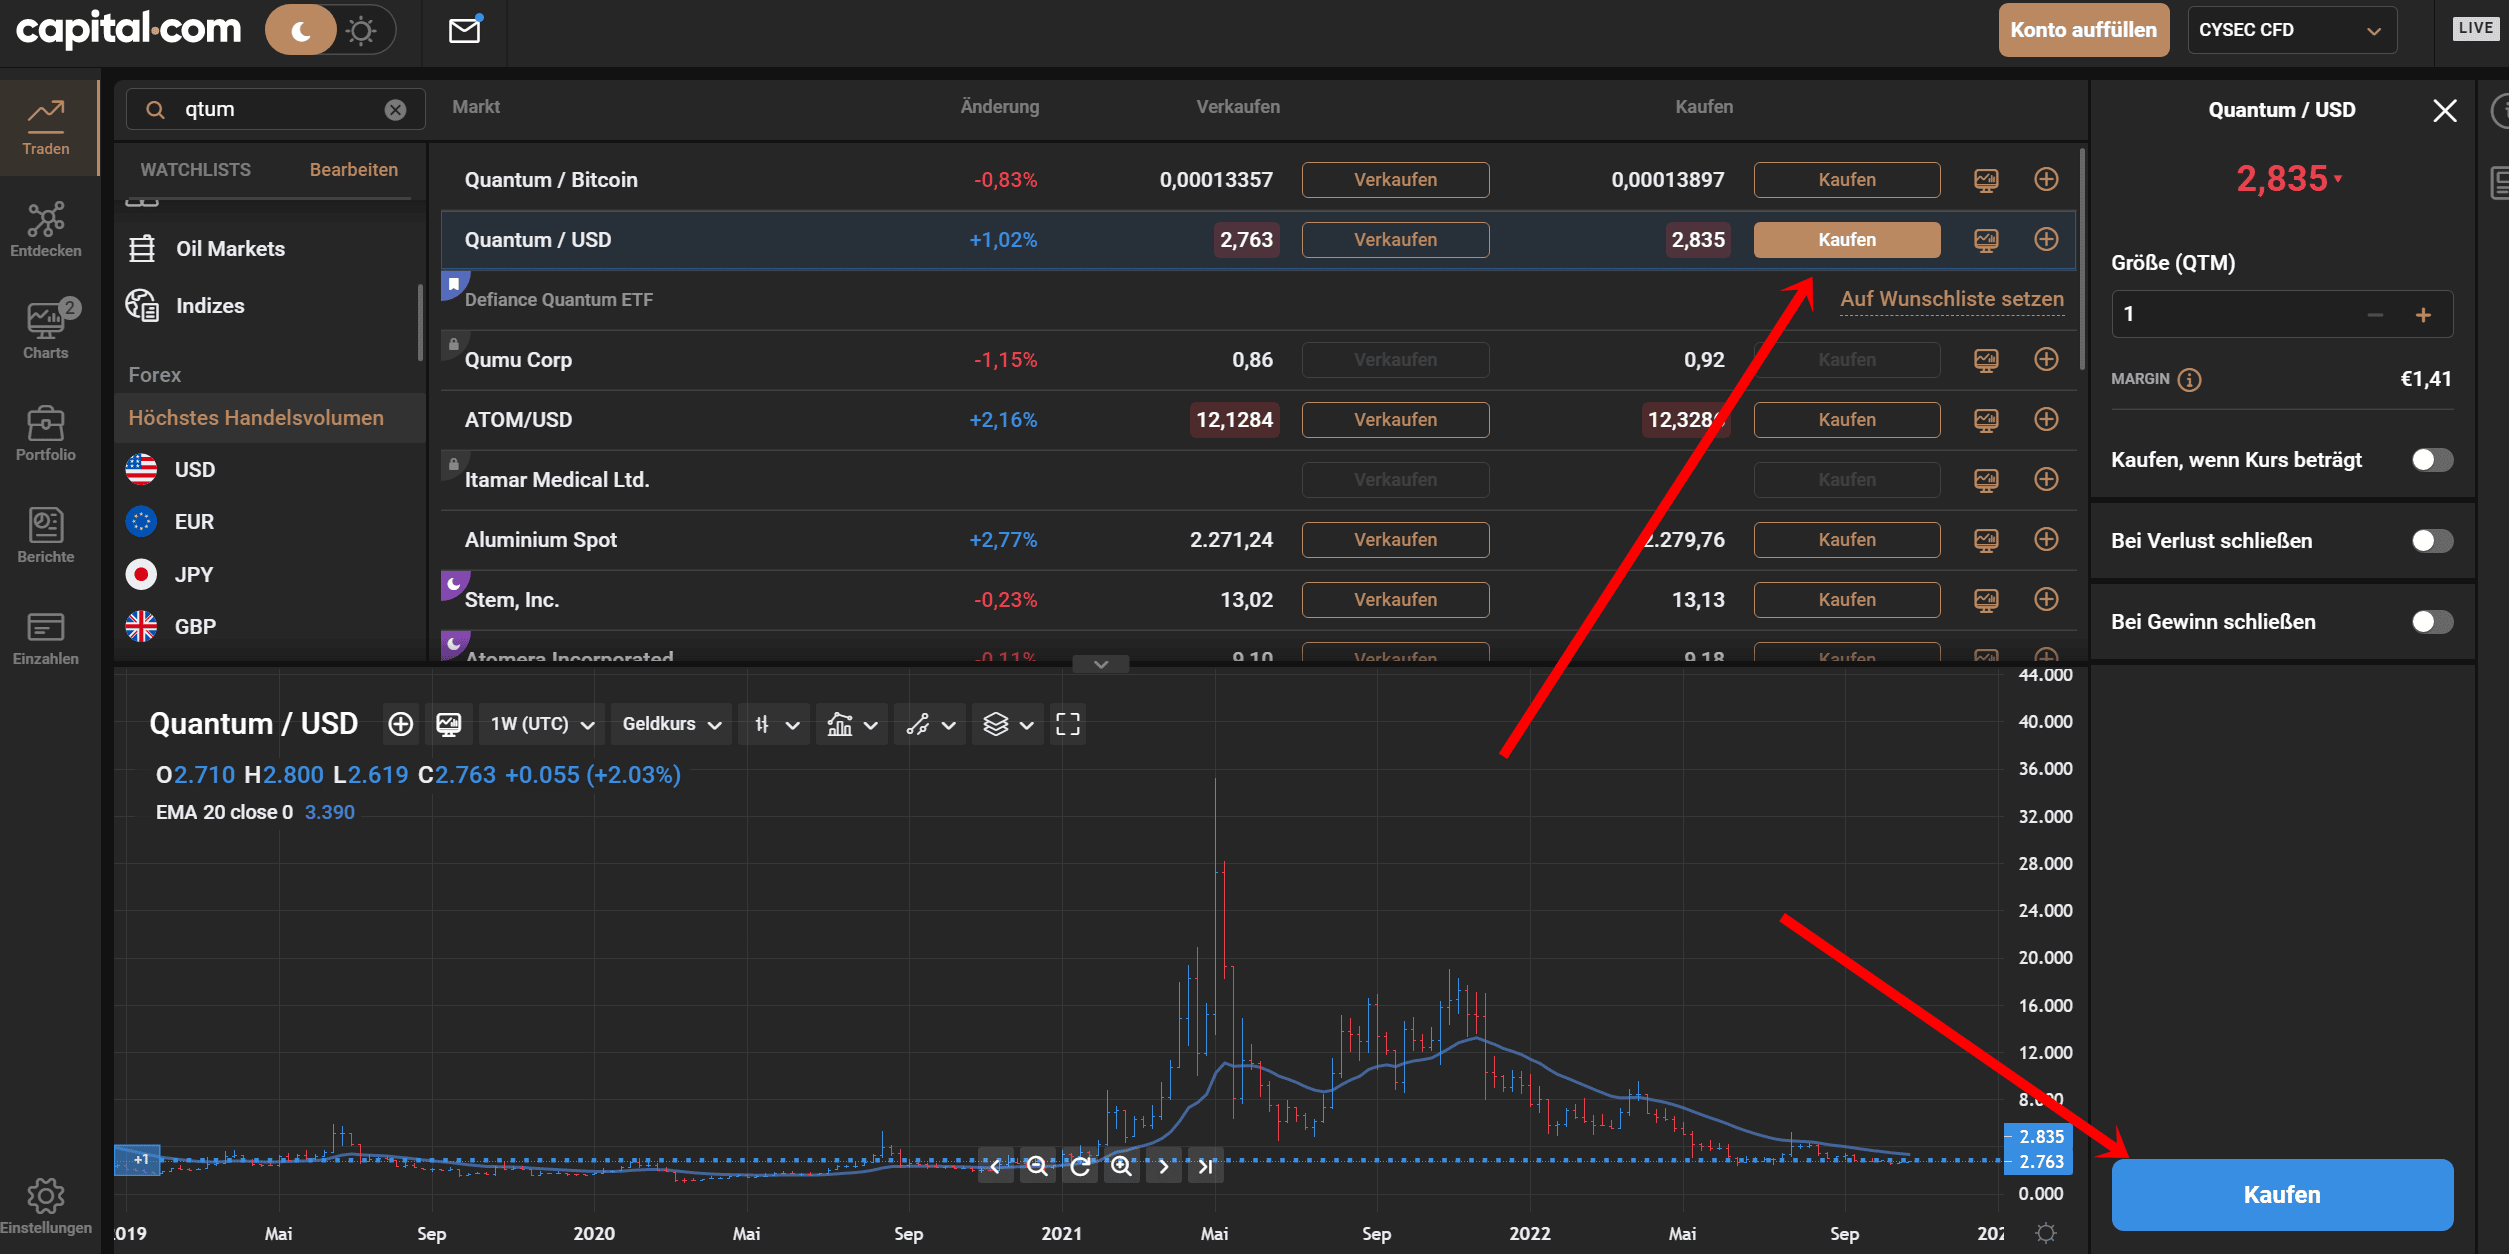The image size is (2509, 1254).
Task: Add Quantum / Bitcoin to watchlist plus icon
Action: tap(2046, 179)
